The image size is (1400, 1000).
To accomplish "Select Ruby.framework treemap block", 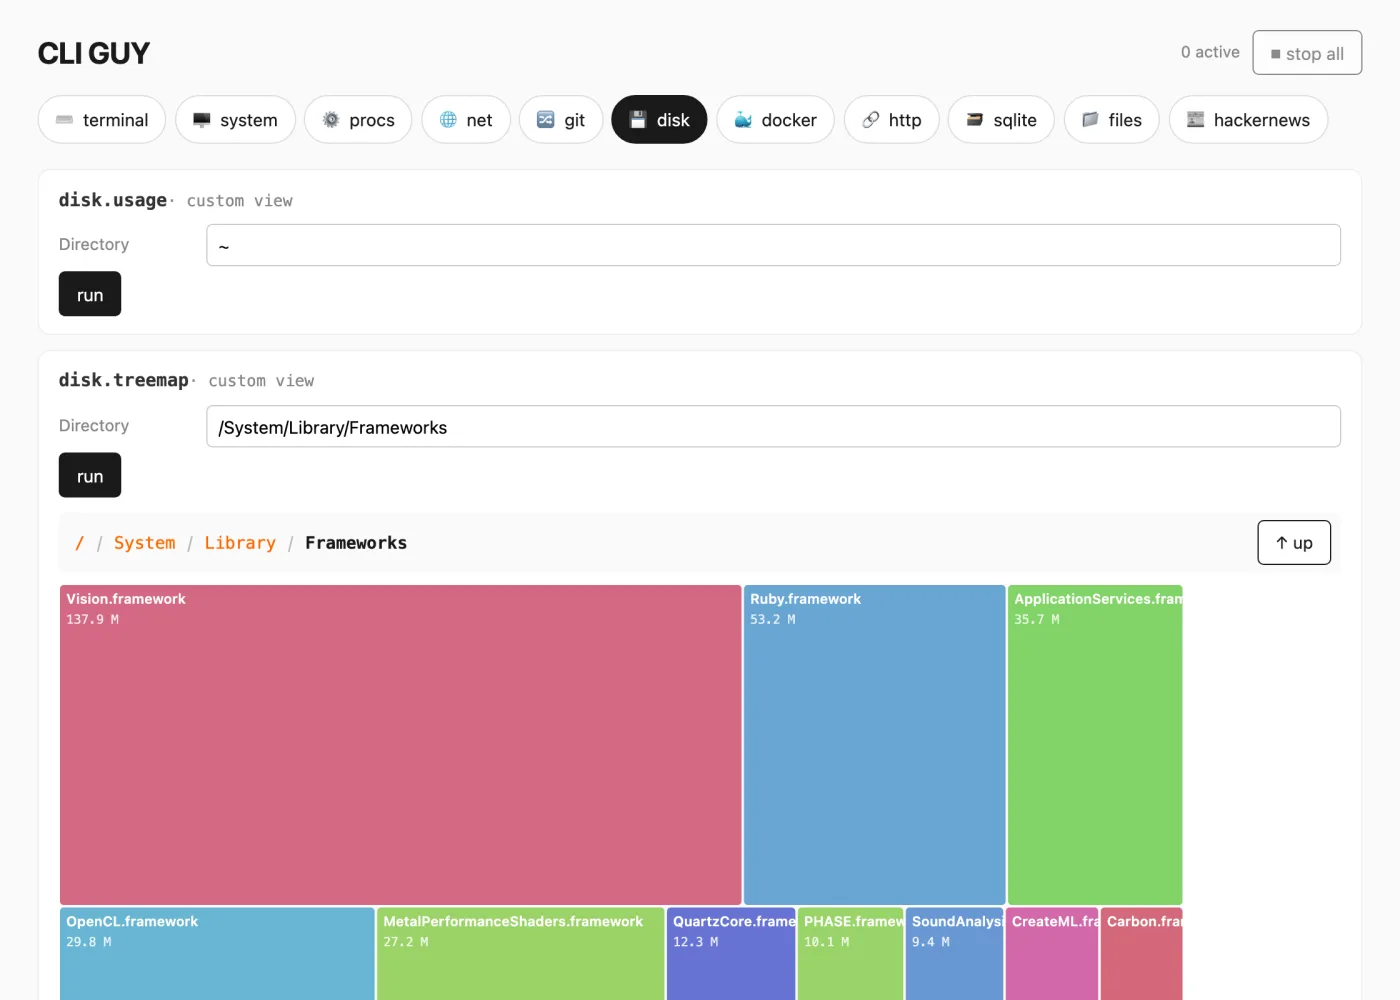I will click(x=874, y=745).
